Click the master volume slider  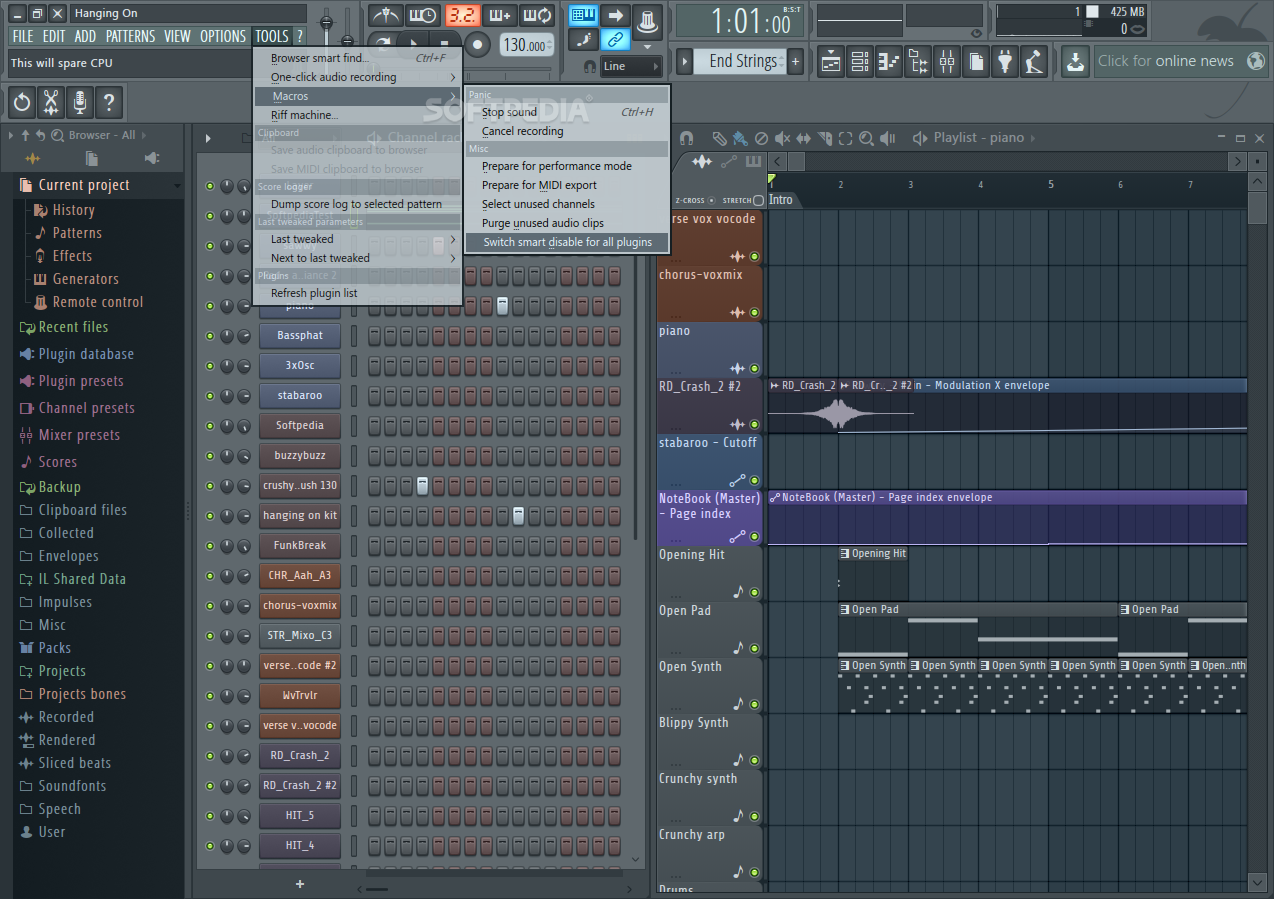(326, 22)
